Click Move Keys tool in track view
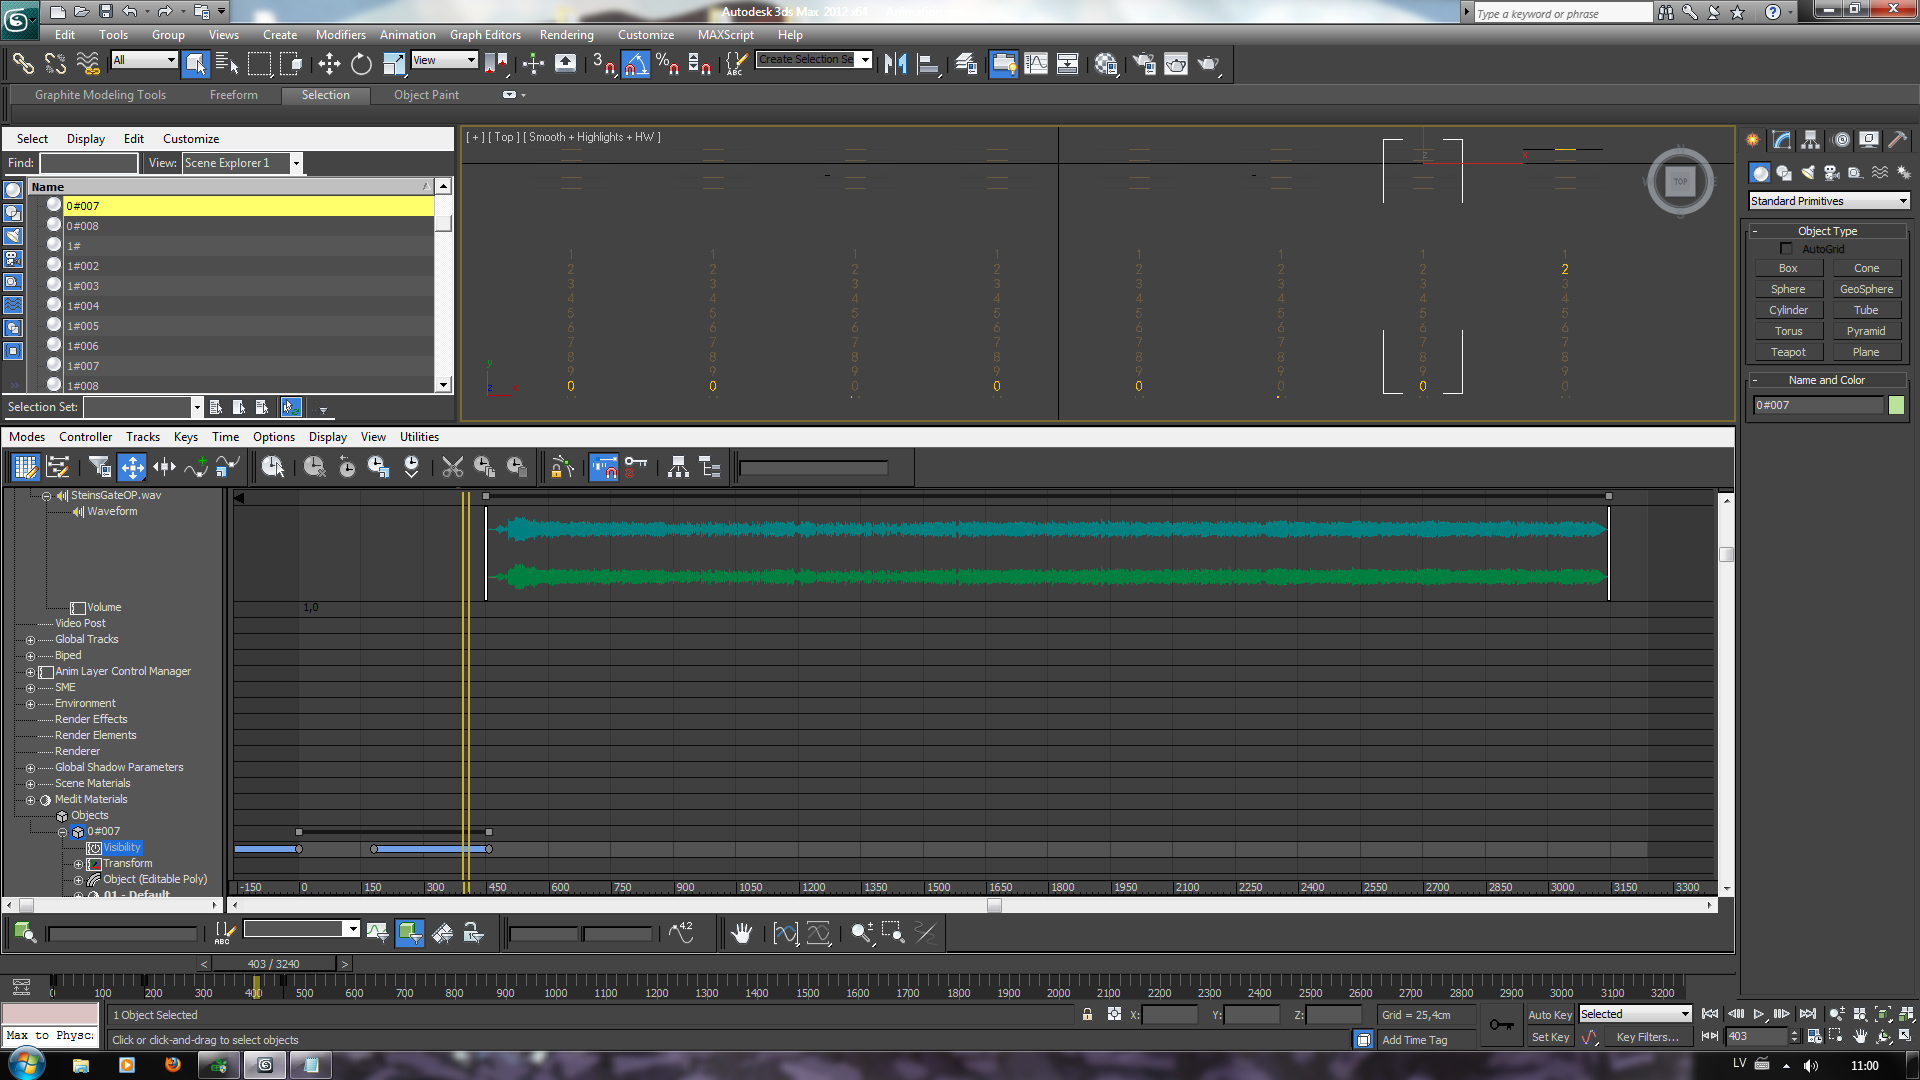 [132, 467]
